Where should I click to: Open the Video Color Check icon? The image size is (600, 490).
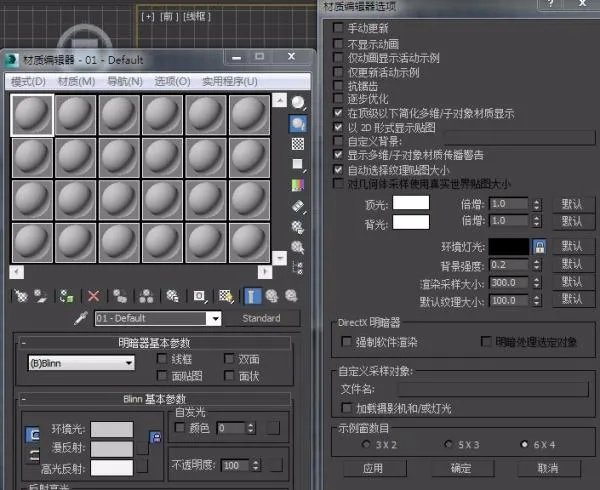click(298, 185)
